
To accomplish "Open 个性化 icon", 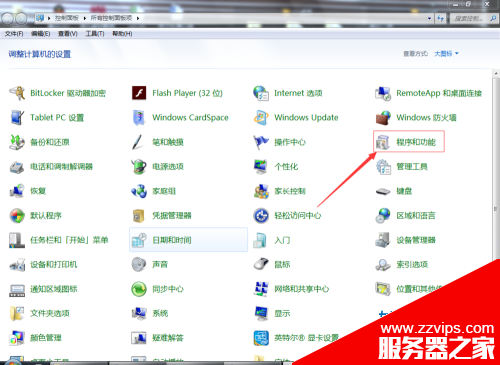I will coord(261,167).
